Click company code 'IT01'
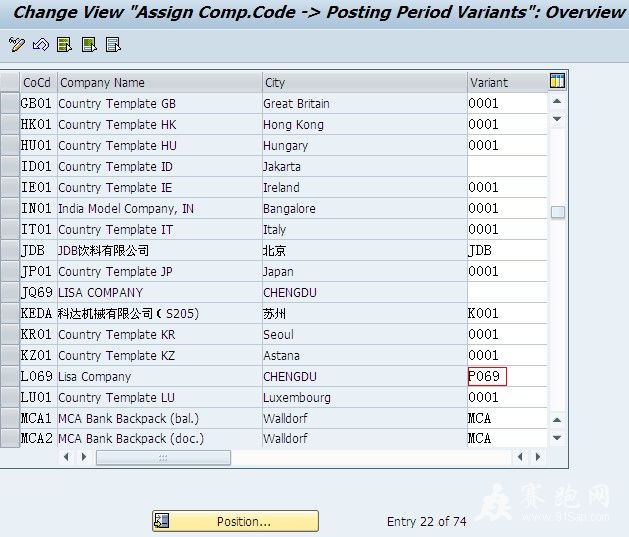The width and height of the screenshot is (629, 537). [x=36, y=229]
